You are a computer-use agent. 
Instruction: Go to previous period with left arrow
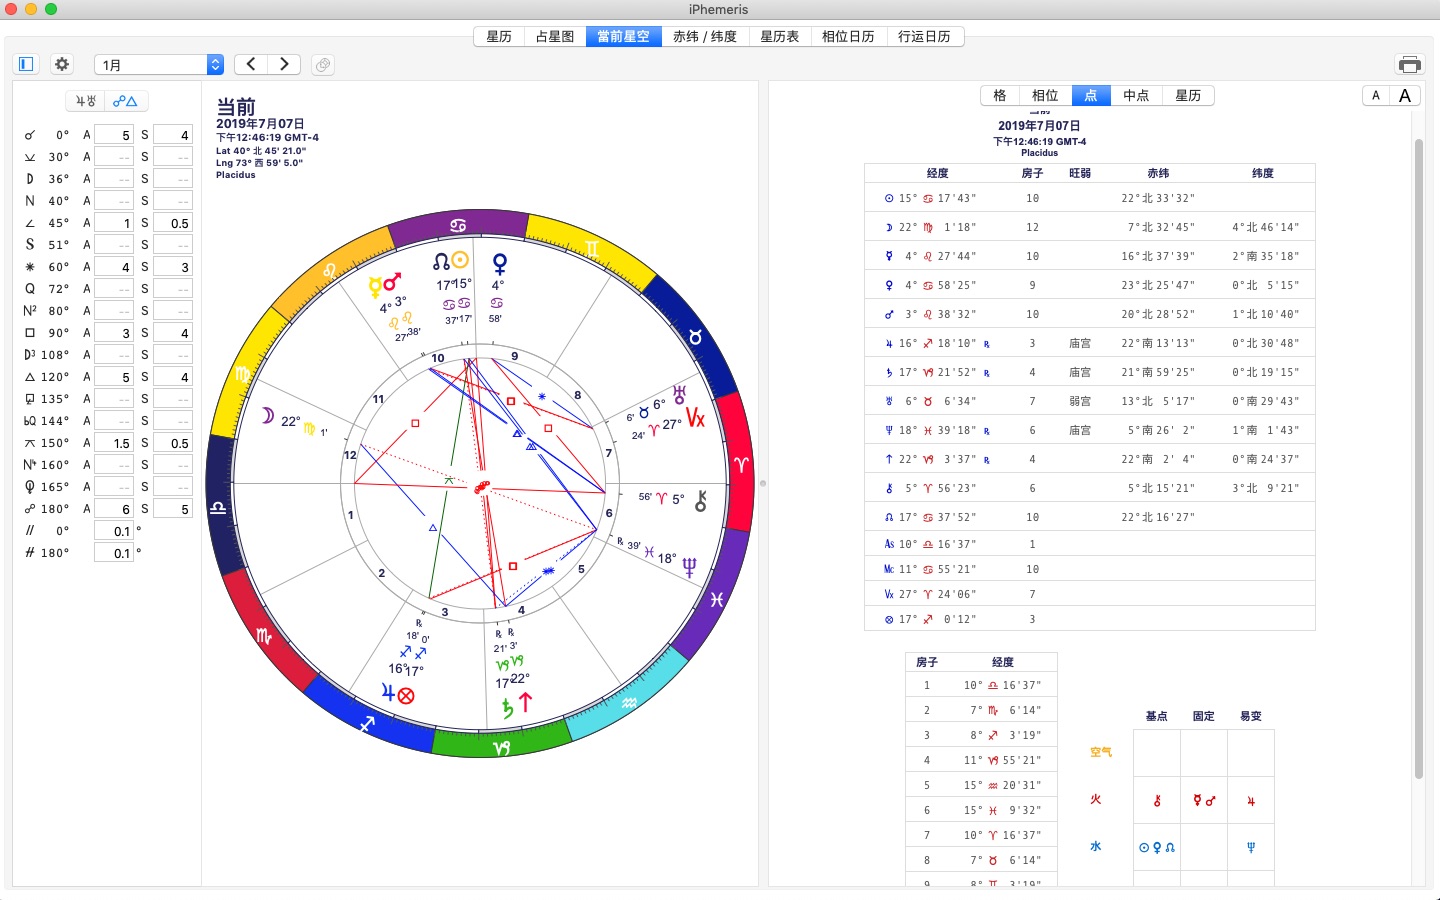click(x=251, y=64)
